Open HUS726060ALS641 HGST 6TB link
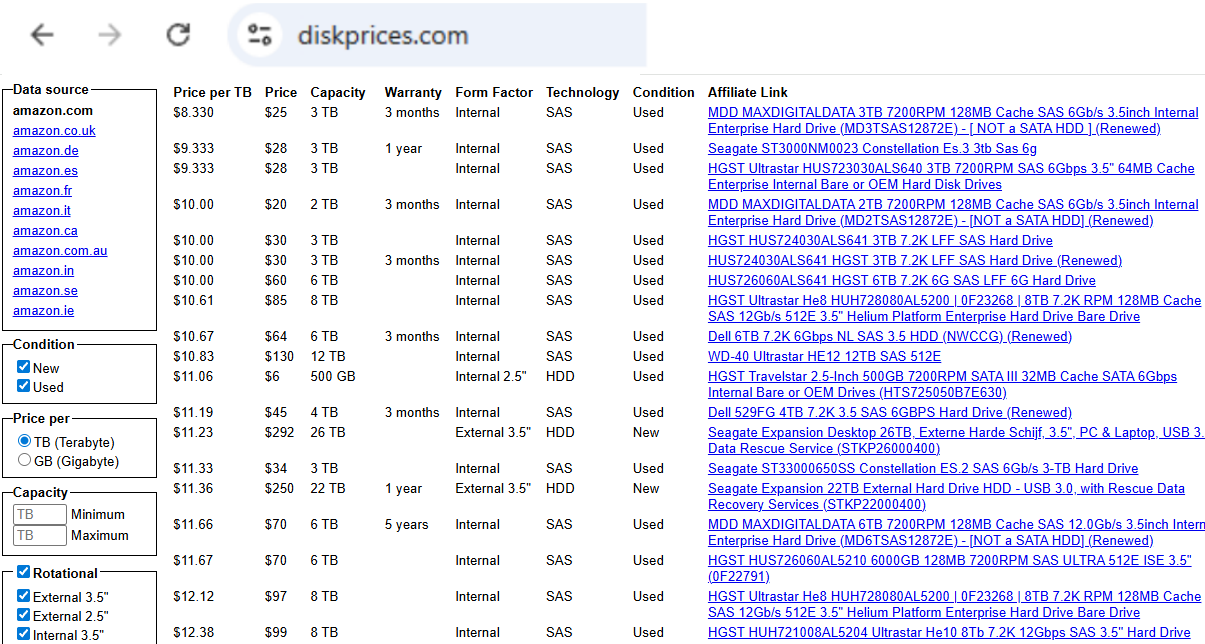 pyautogui.click(x=902, y=280)
